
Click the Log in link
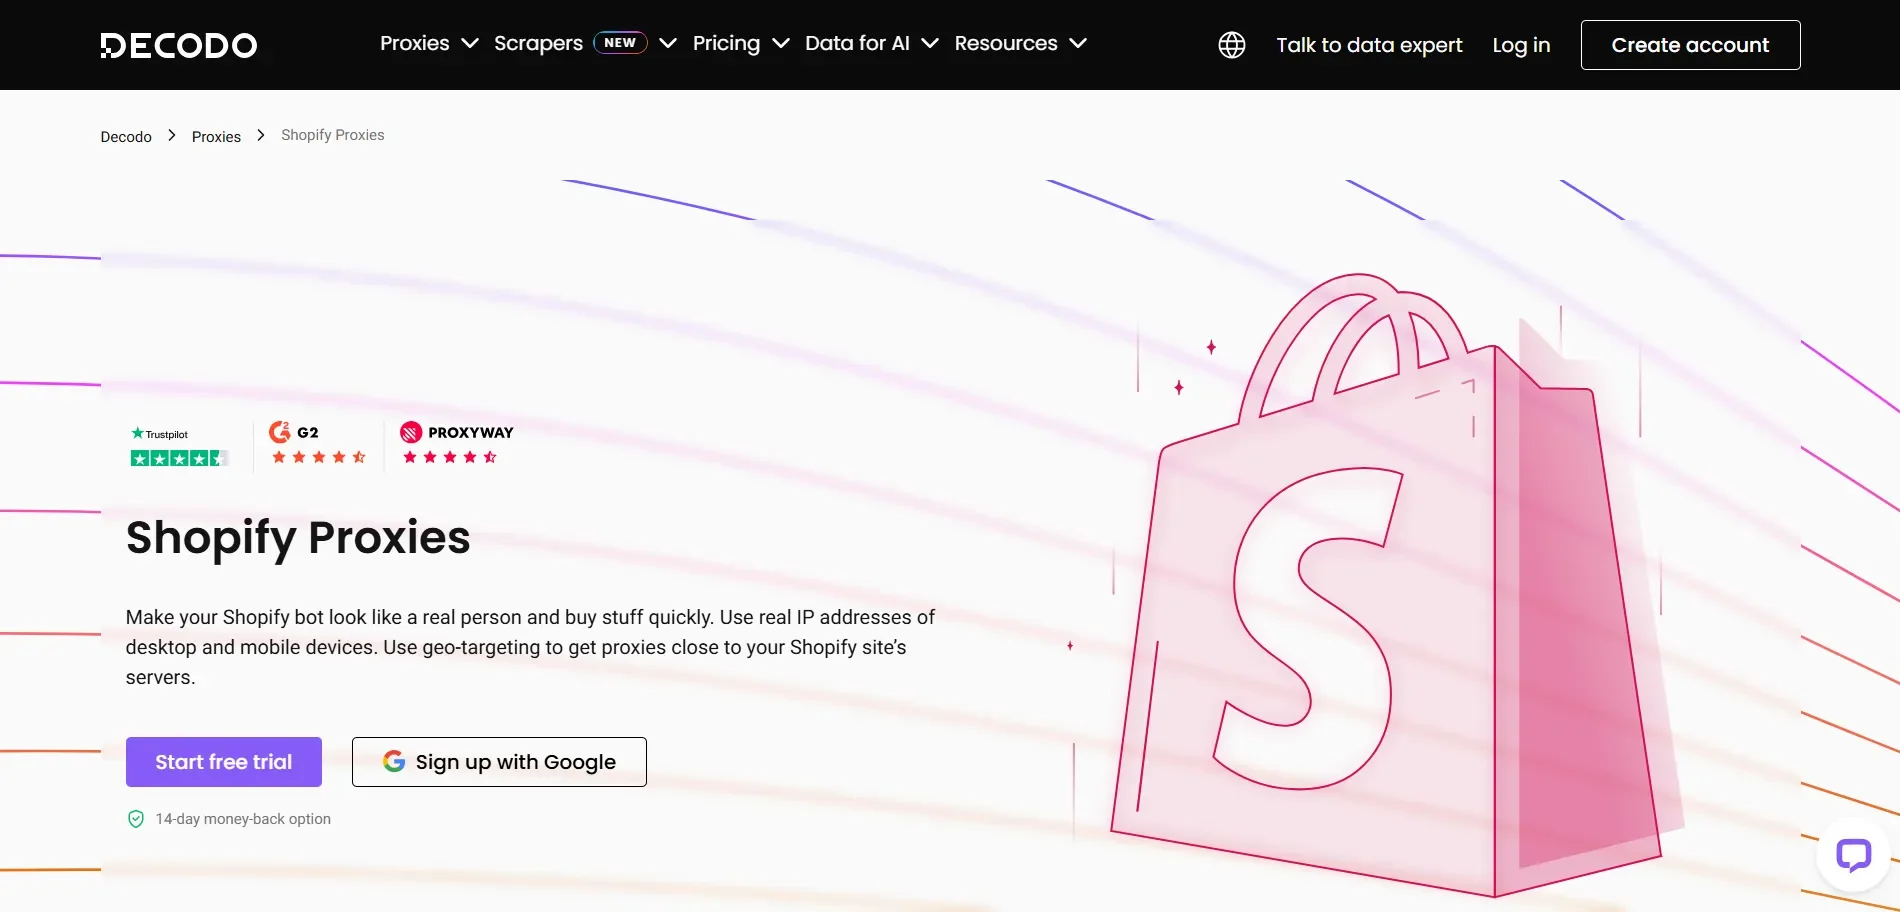tap(1521, 45)
